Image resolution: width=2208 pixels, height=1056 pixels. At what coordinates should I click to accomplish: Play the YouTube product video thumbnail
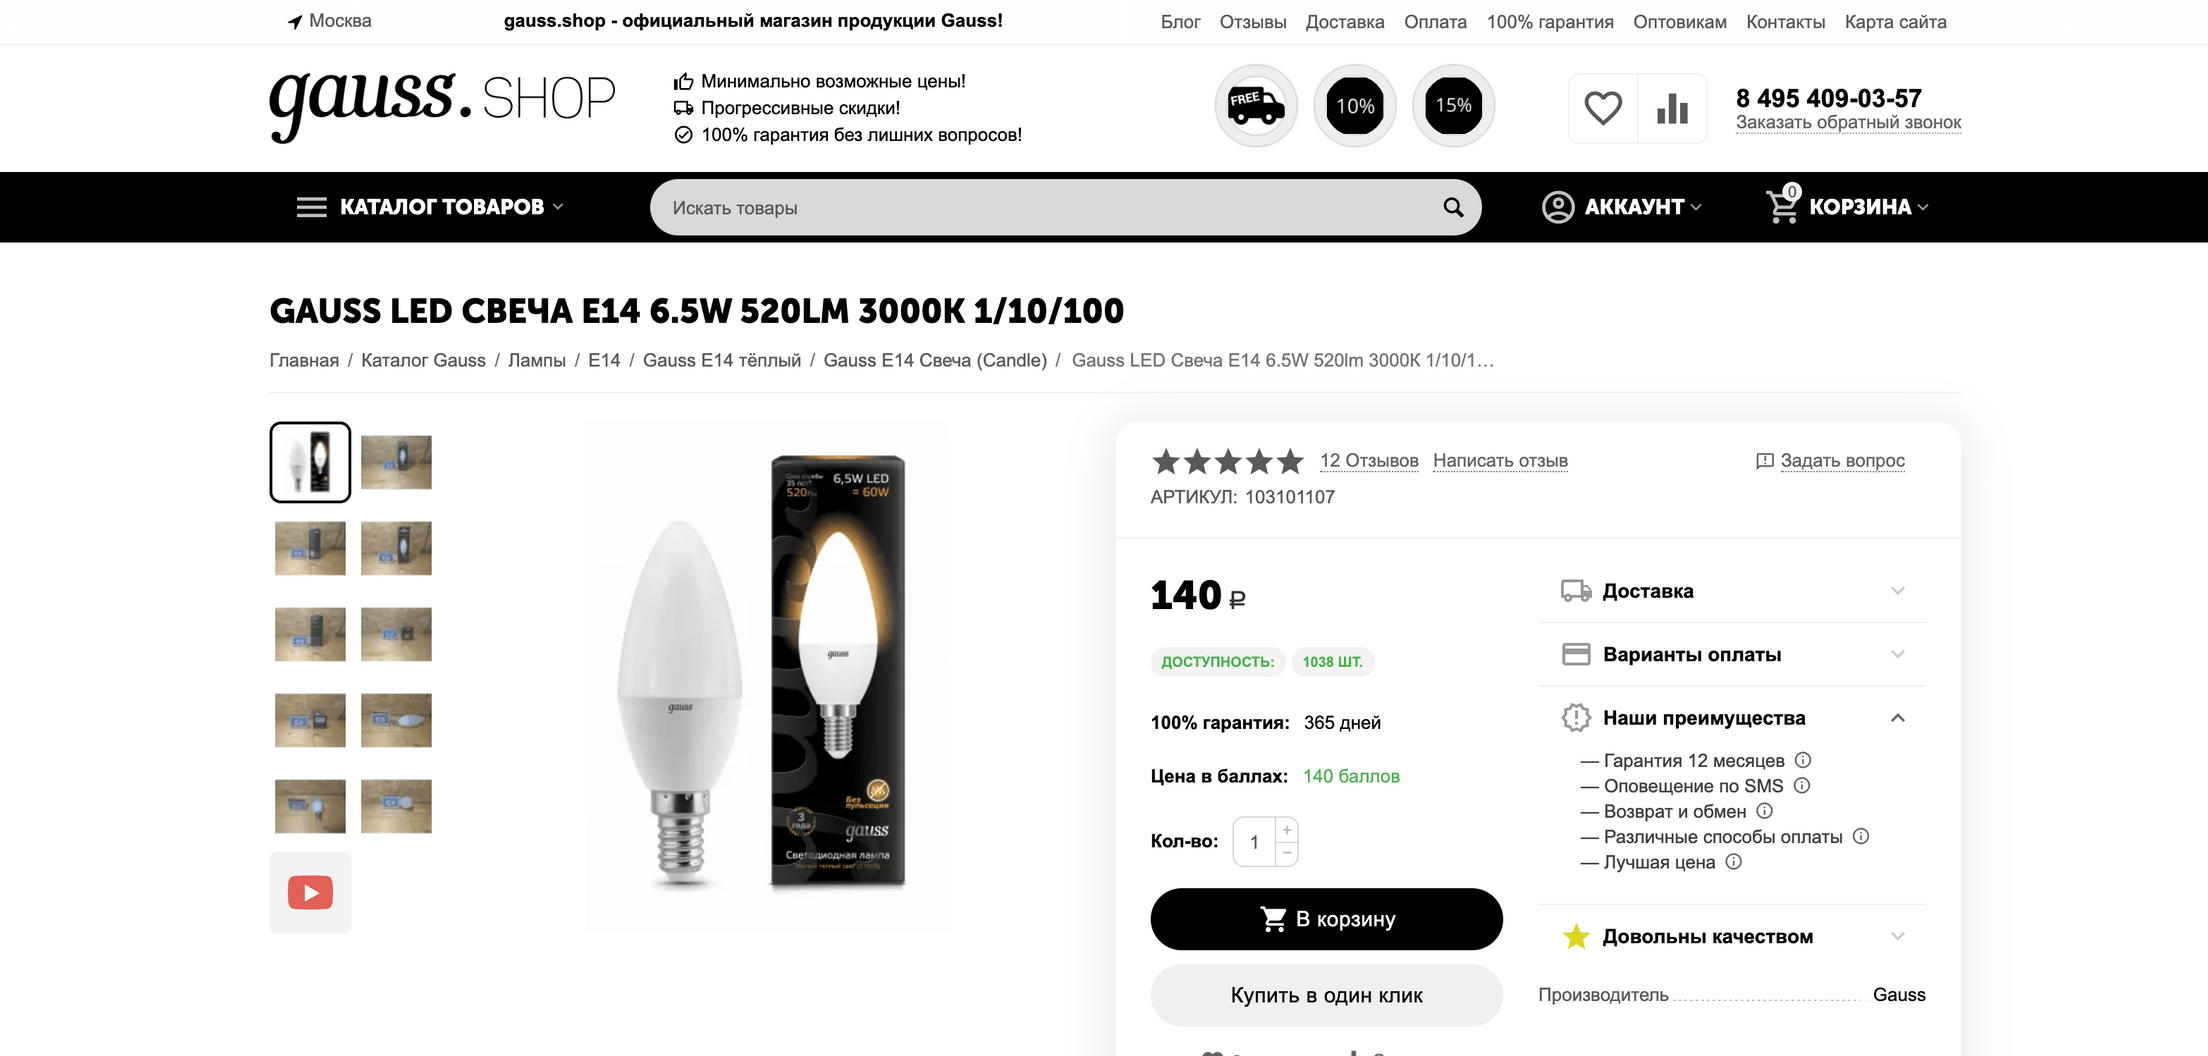tap(310, 892)
